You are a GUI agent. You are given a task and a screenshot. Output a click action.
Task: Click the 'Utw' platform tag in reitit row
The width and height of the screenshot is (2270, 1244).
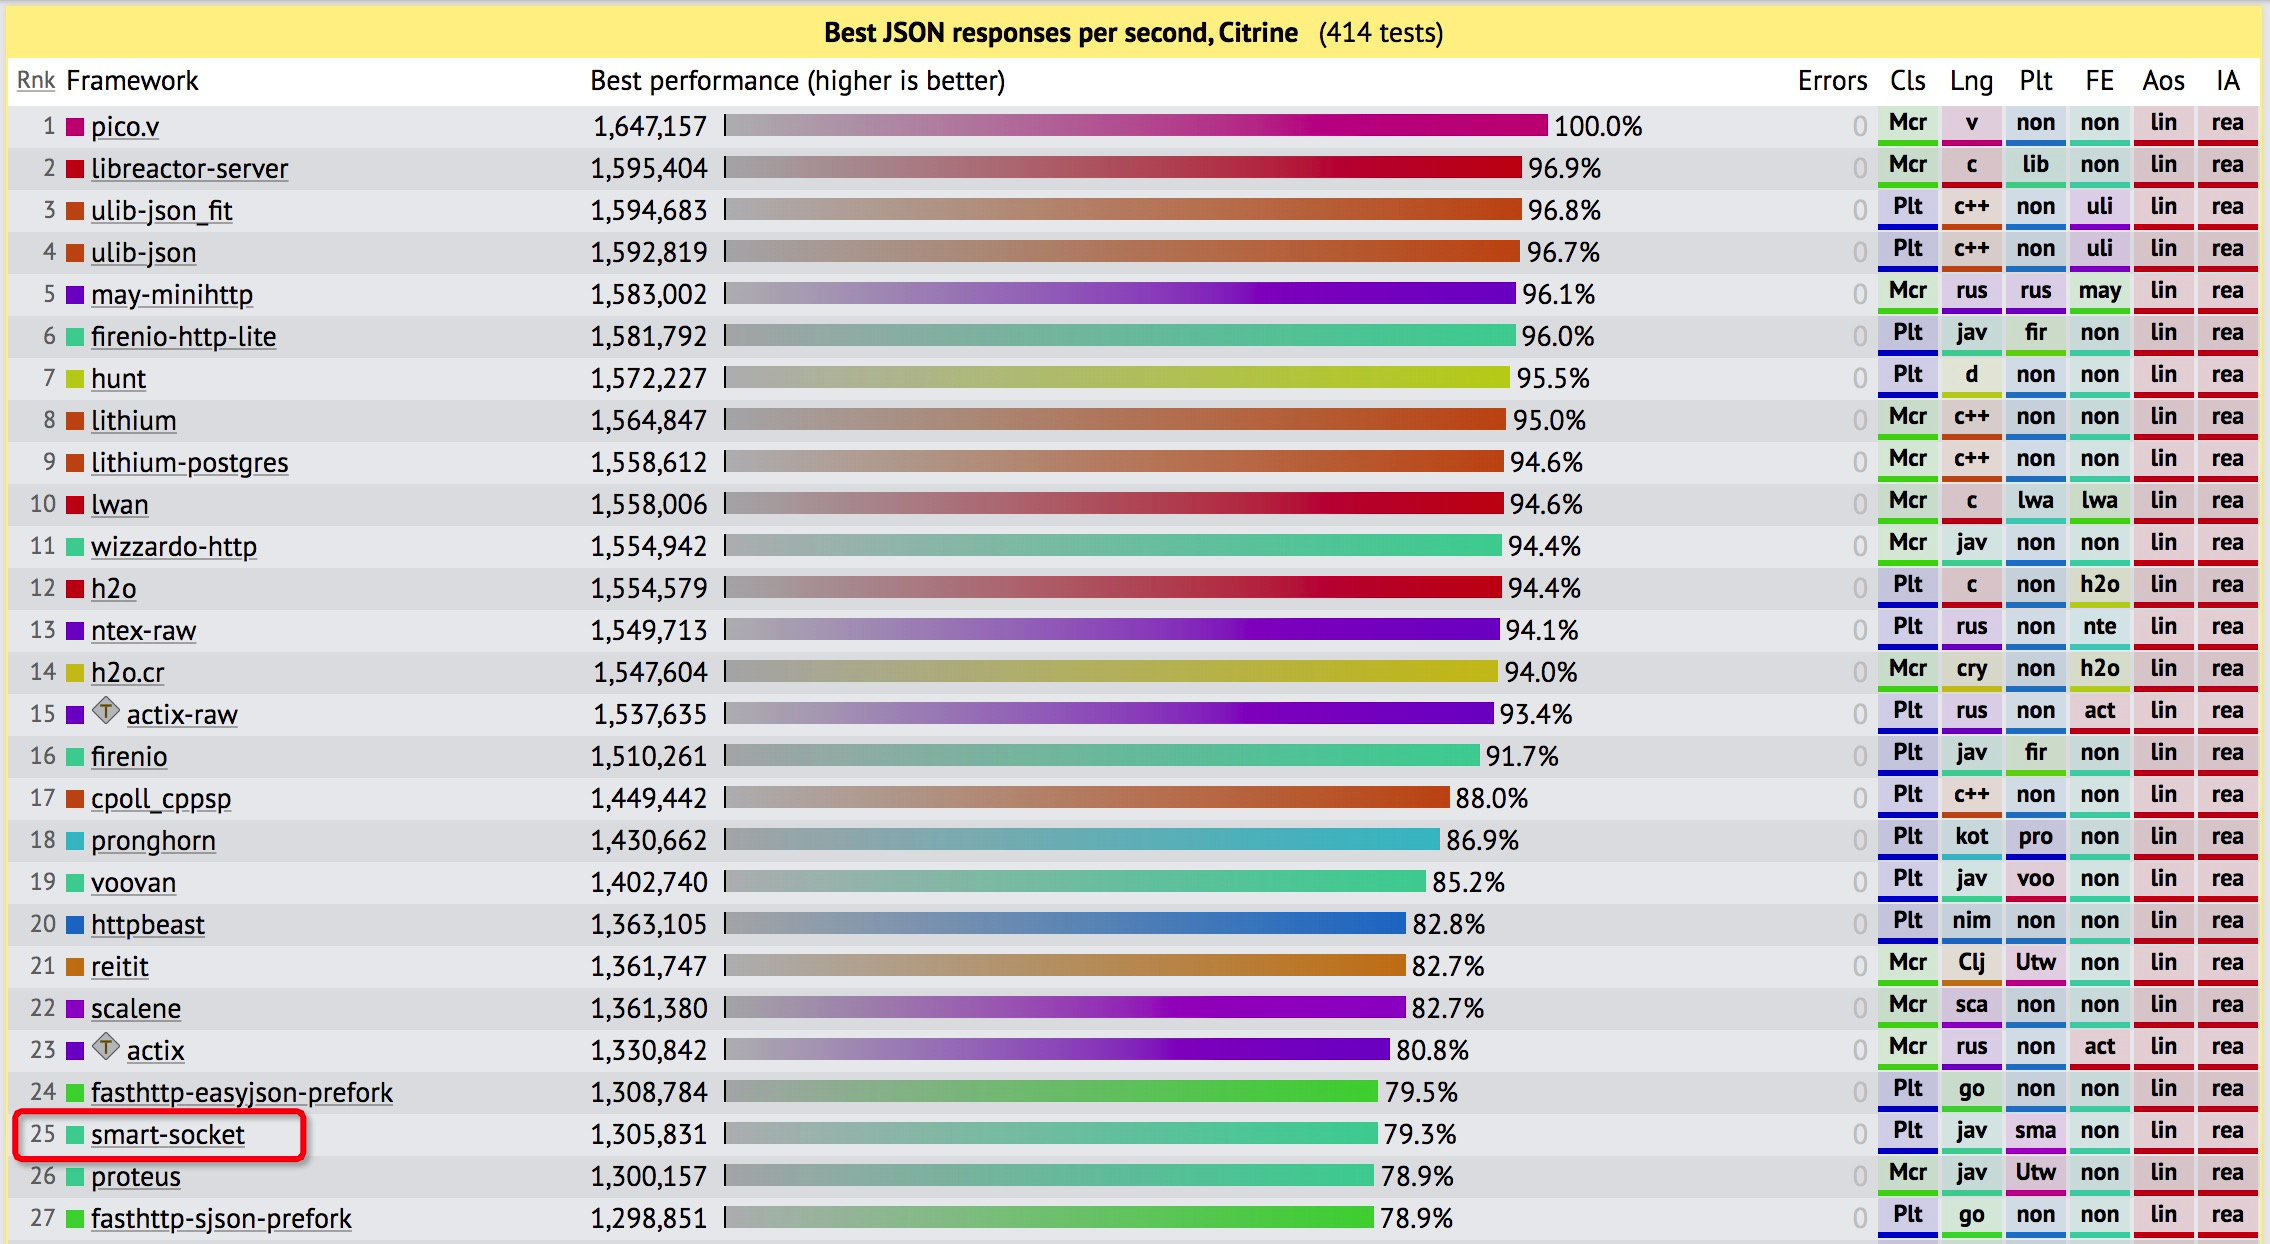click(2035, 964)
